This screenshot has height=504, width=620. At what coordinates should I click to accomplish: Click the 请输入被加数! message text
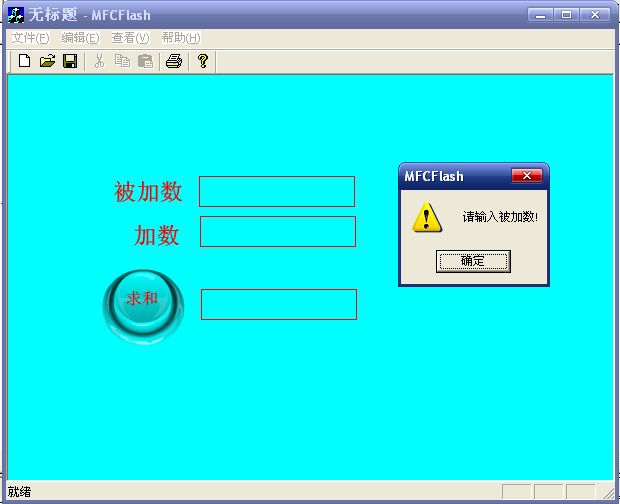coord(500,217)
